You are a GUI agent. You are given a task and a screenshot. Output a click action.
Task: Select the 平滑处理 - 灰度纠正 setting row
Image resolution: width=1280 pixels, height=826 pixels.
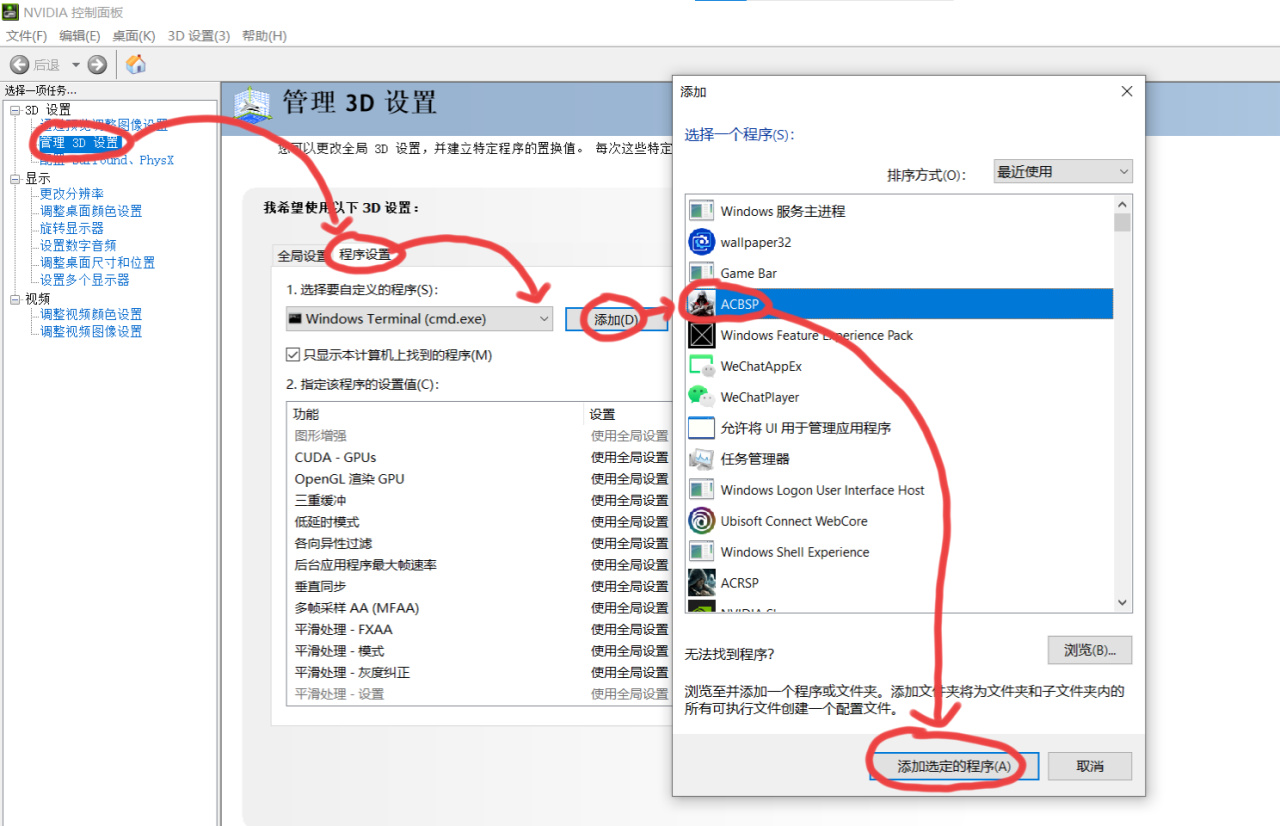tap(479, 672)
